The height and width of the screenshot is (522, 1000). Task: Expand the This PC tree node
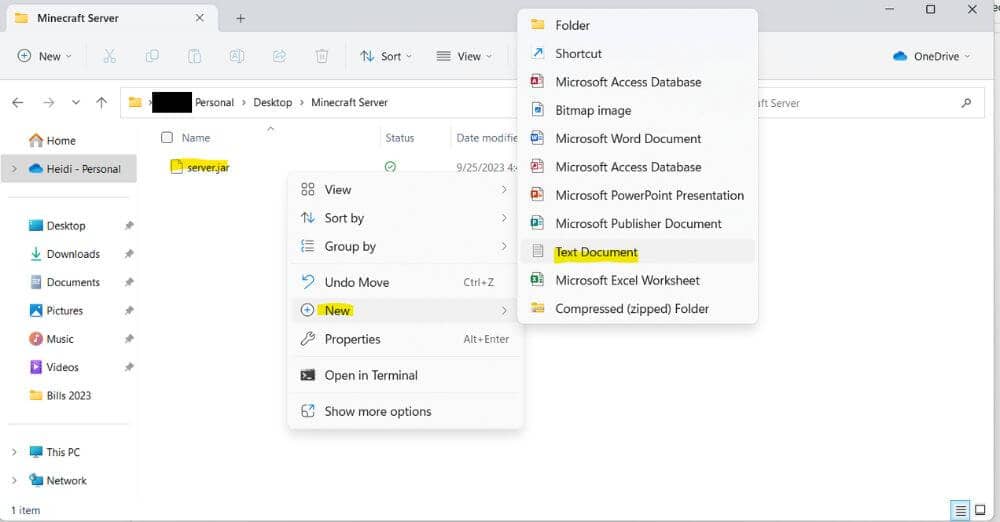14,452
